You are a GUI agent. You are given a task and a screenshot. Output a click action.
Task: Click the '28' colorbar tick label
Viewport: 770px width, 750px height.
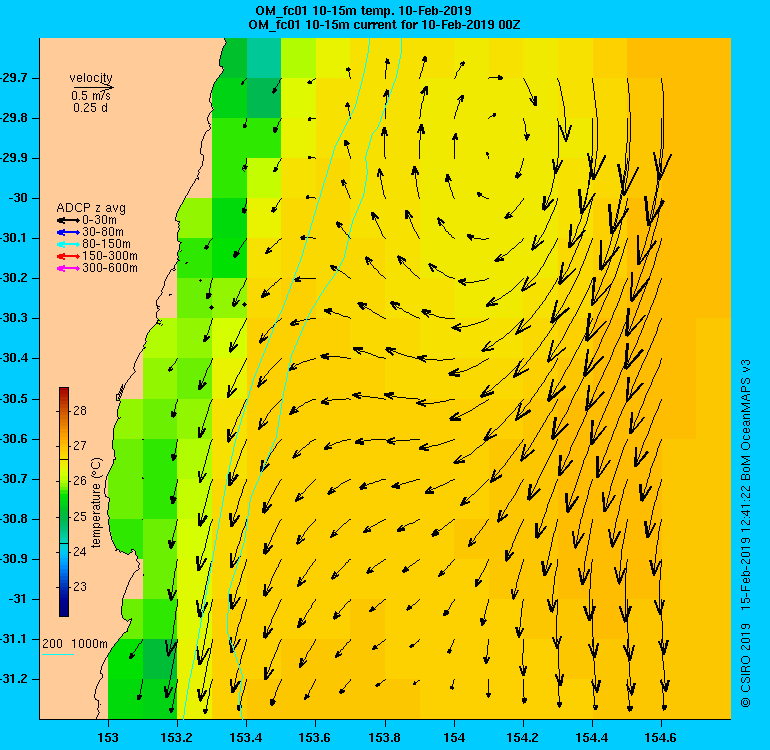pos(80,411)
